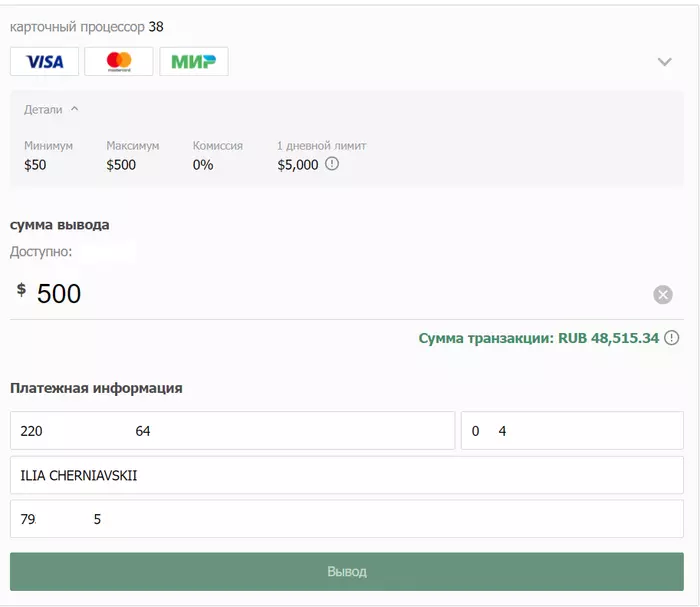Viewport: 700px width, 607px height.
Task: Click the Сумма транзакции RUB 48,515.34 text
Action: tap(538, 338)
